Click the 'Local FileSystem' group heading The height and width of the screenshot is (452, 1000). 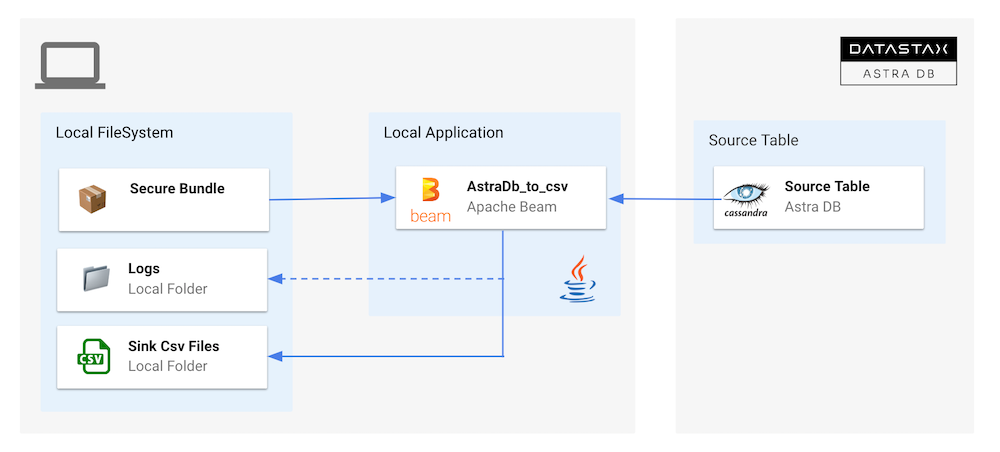coord(114,133)
